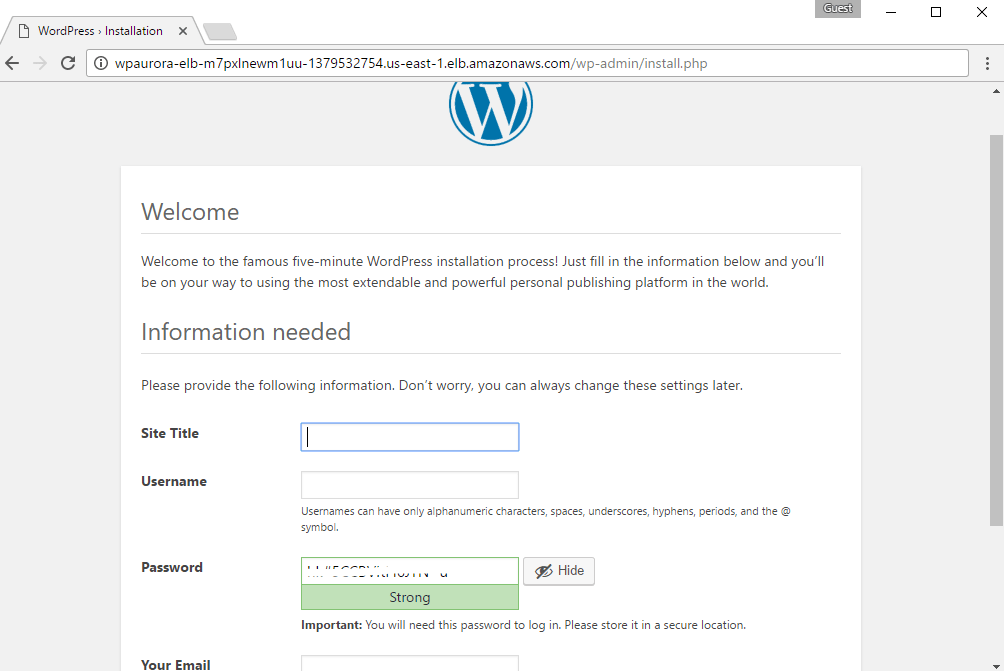The width and height of the screenshot is (1004, 671).
Task: Maximize the browser window
Action: pyautogui.click(x=936, y=12)
